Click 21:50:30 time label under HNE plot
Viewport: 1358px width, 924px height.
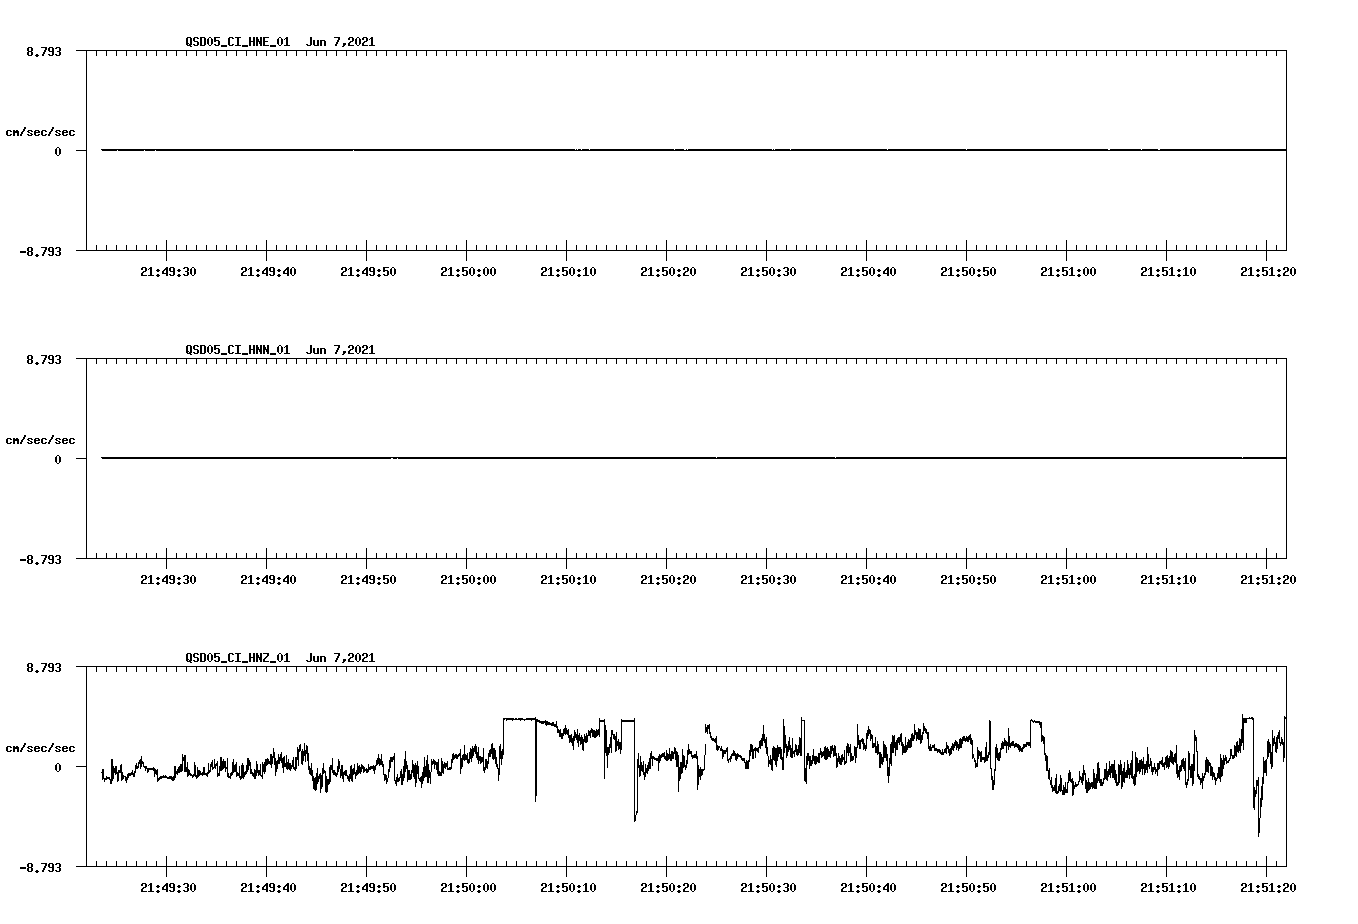[768, 272]
